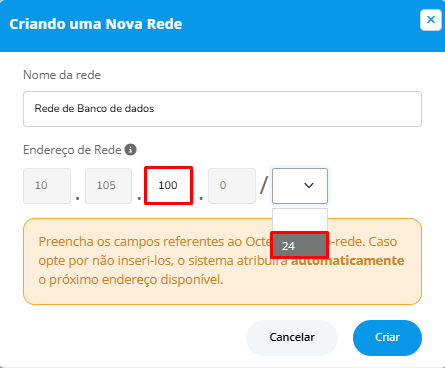Screen dimensions: 445x368
Task: Click the third octet field showing 100
Action: tap(168, 185)
